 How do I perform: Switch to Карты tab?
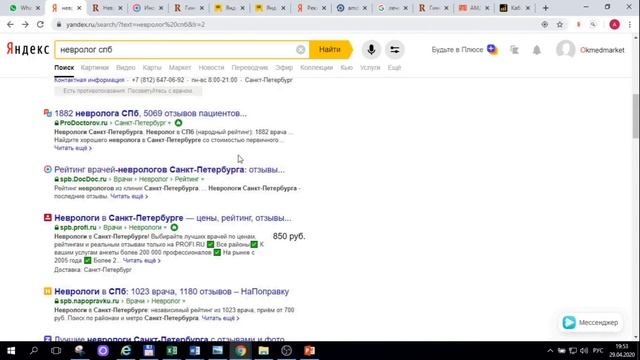tap(152, 68)
